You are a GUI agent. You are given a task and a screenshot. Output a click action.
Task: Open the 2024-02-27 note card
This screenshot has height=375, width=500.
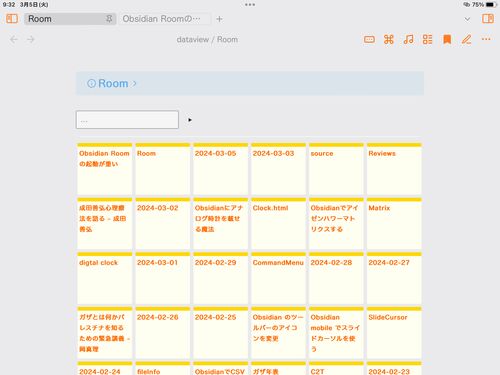pyautogui.click(x=394, y=278)
